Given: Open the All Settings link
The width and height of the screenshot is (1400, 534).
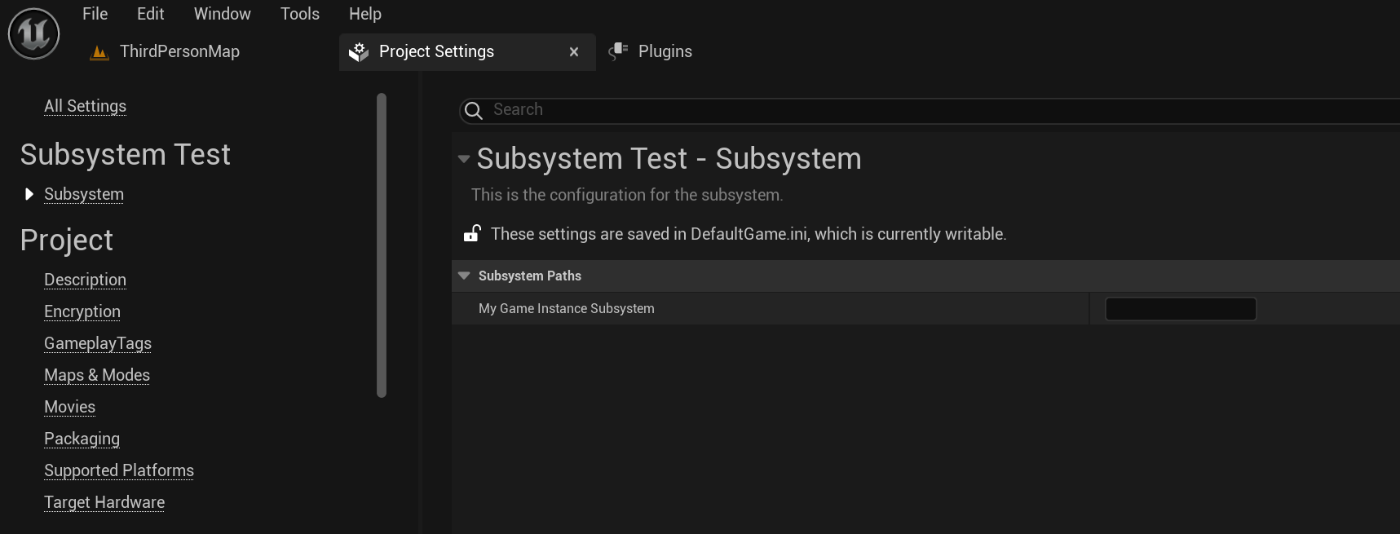Looking at the screenshot, I should tap(85, 106).
